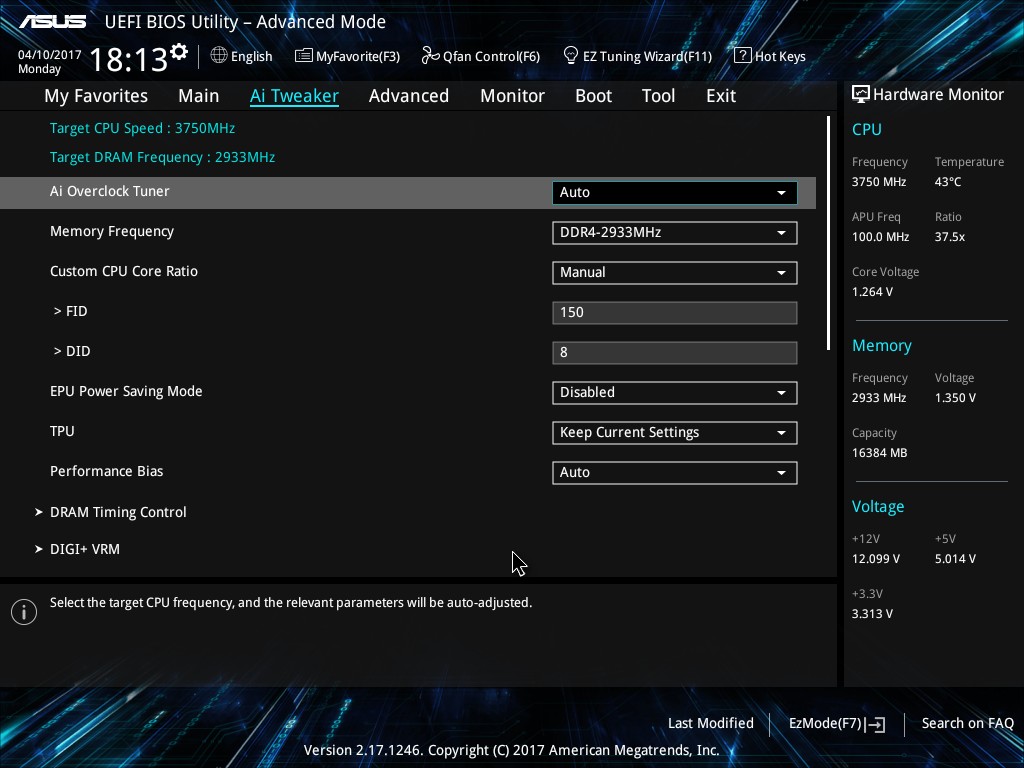1024x768 pixels.
Task: Click the info icon beside help text
Action: 24,612
